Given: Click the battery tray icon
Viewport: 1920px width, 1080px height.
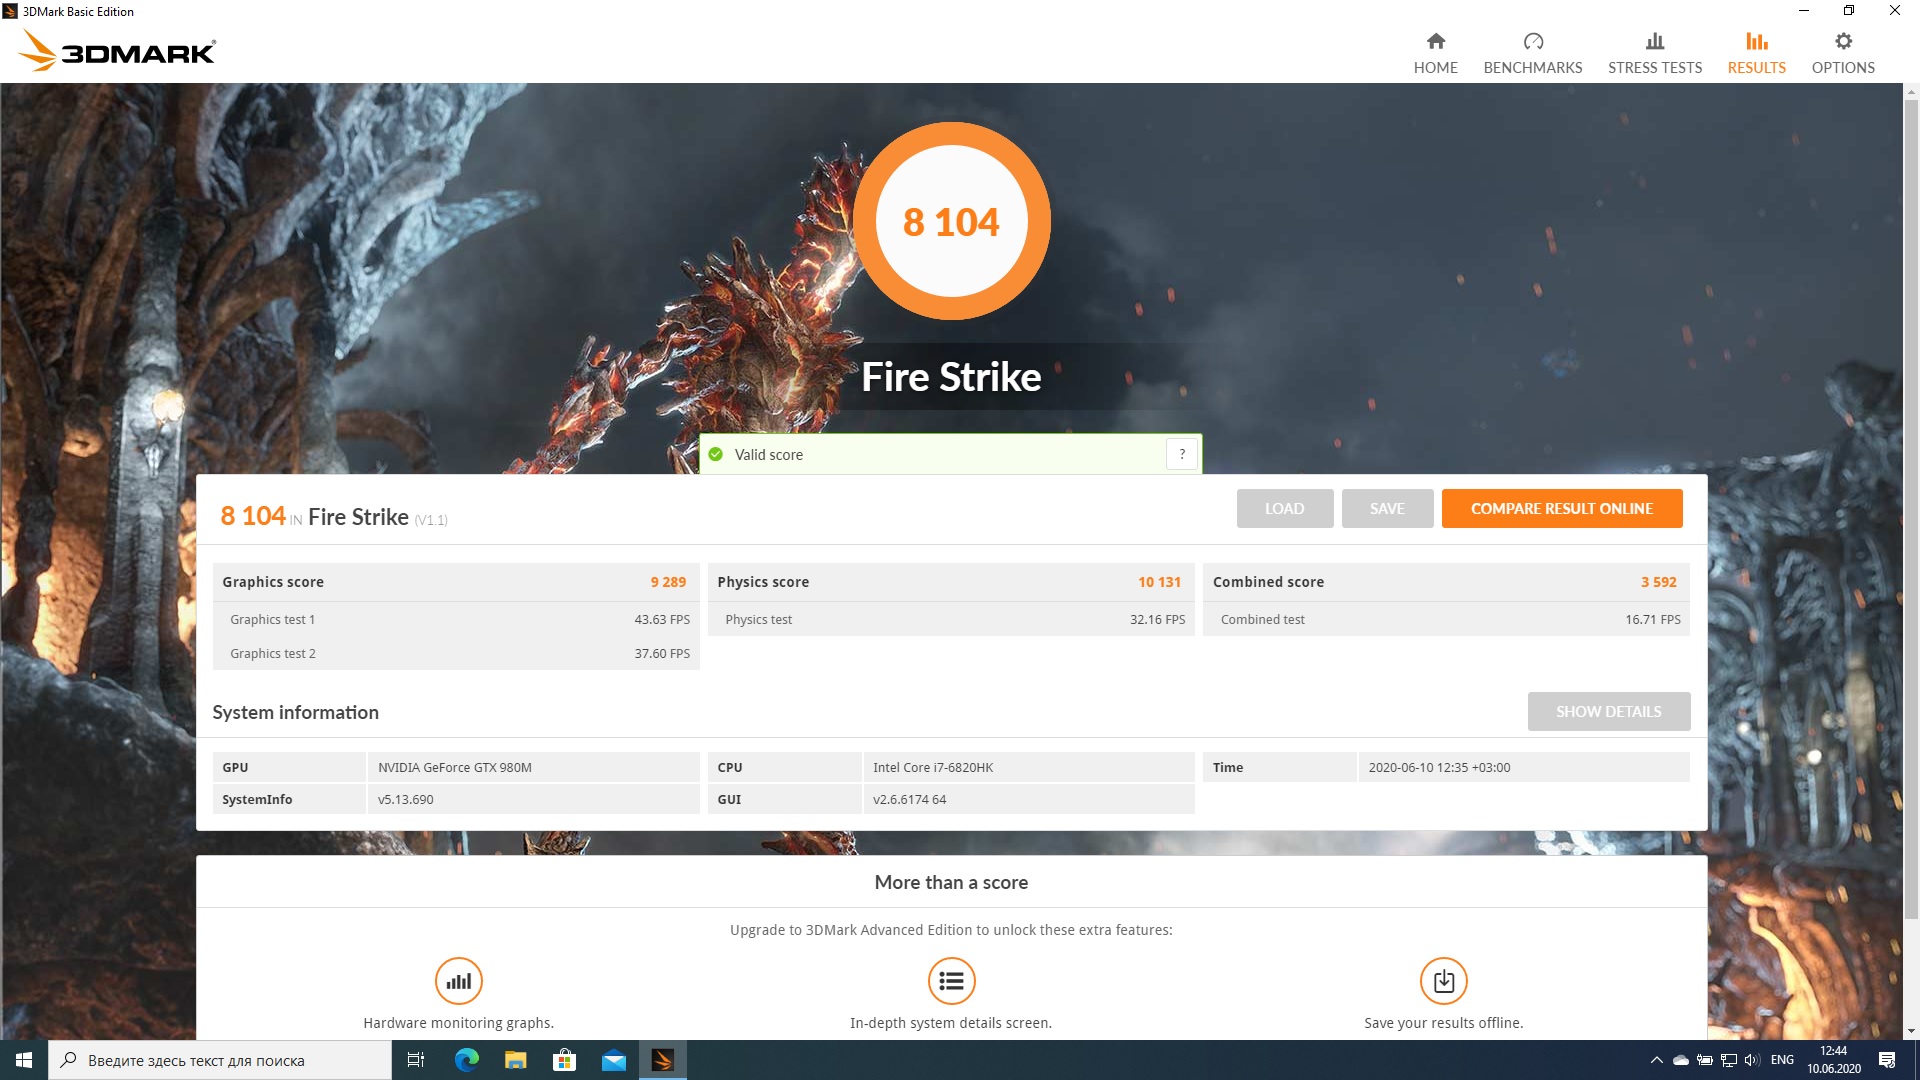Looking at the screenshot, I should [x=1705, y=1060].
